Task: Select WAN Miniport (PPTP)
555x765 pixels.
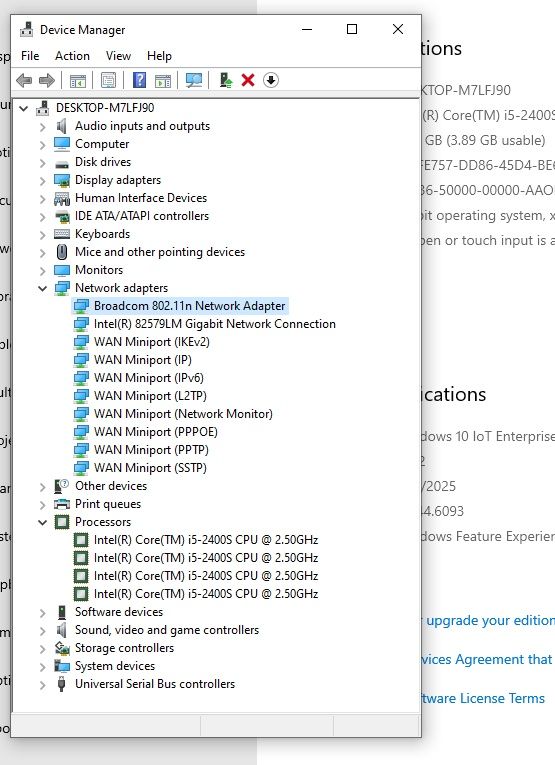Action: coord(151,450)
